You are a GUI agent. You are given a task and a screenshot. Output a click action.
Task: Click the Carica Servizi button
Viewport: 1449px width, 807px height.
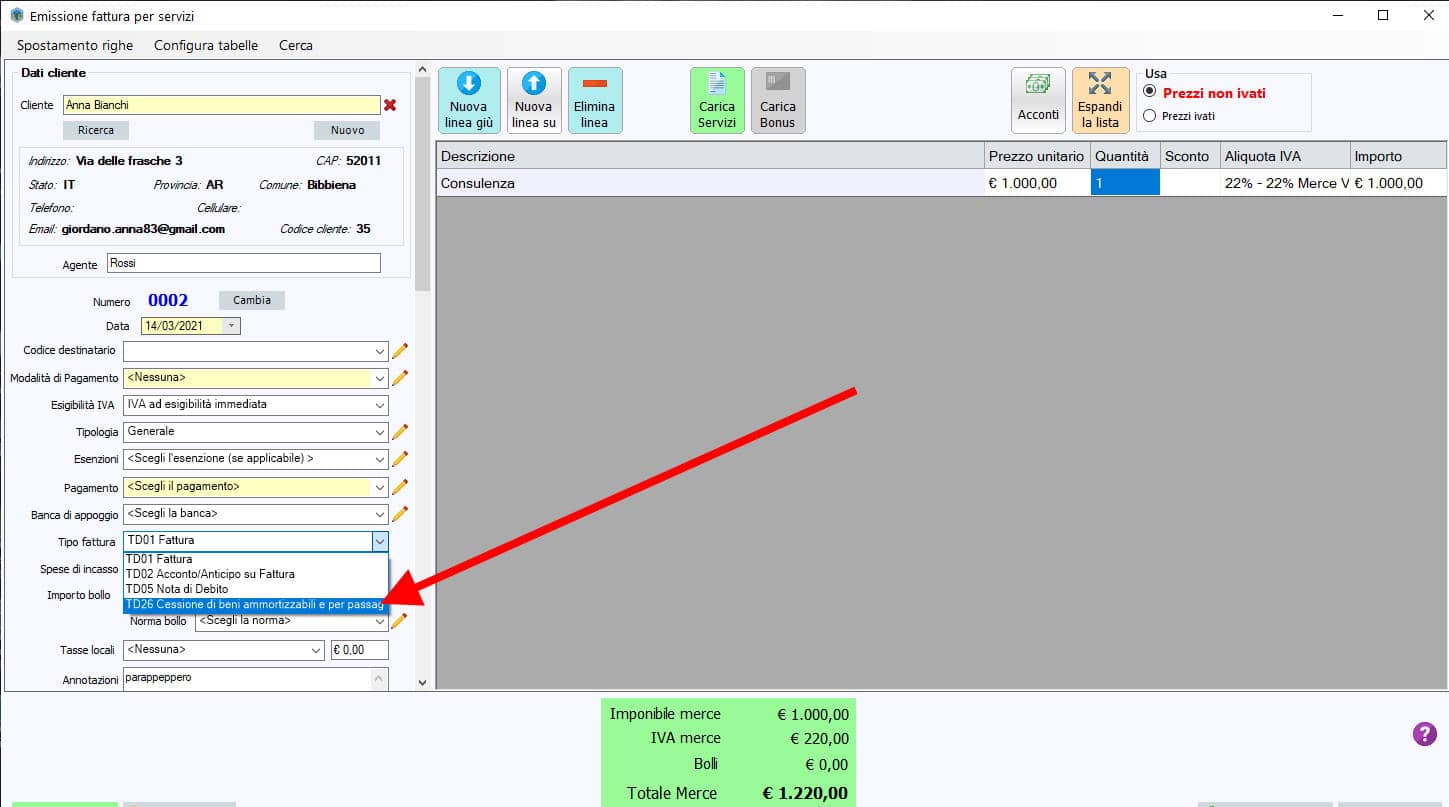[717, 100]
